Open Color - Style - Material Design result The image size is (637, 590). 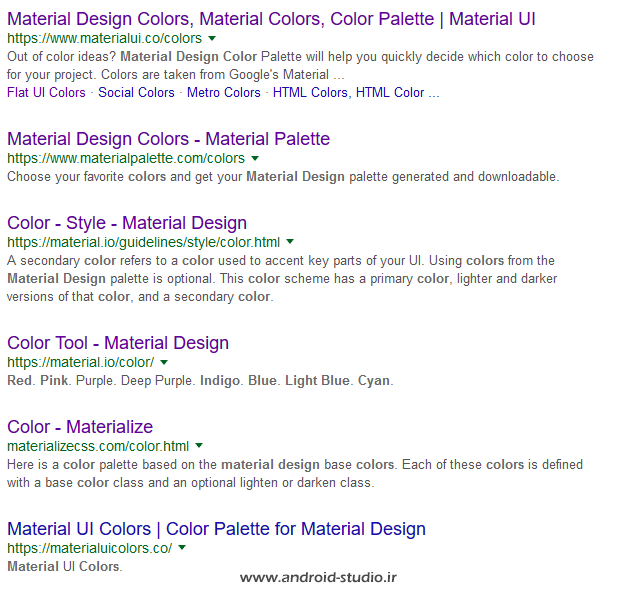pos(127,223)
